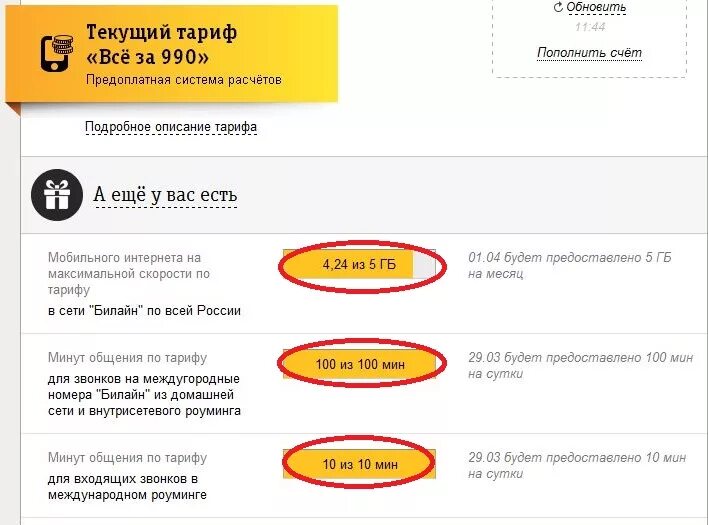Open Подробное описание тарифа link
This screenshot has width=708, height=525.
(170, 127)
